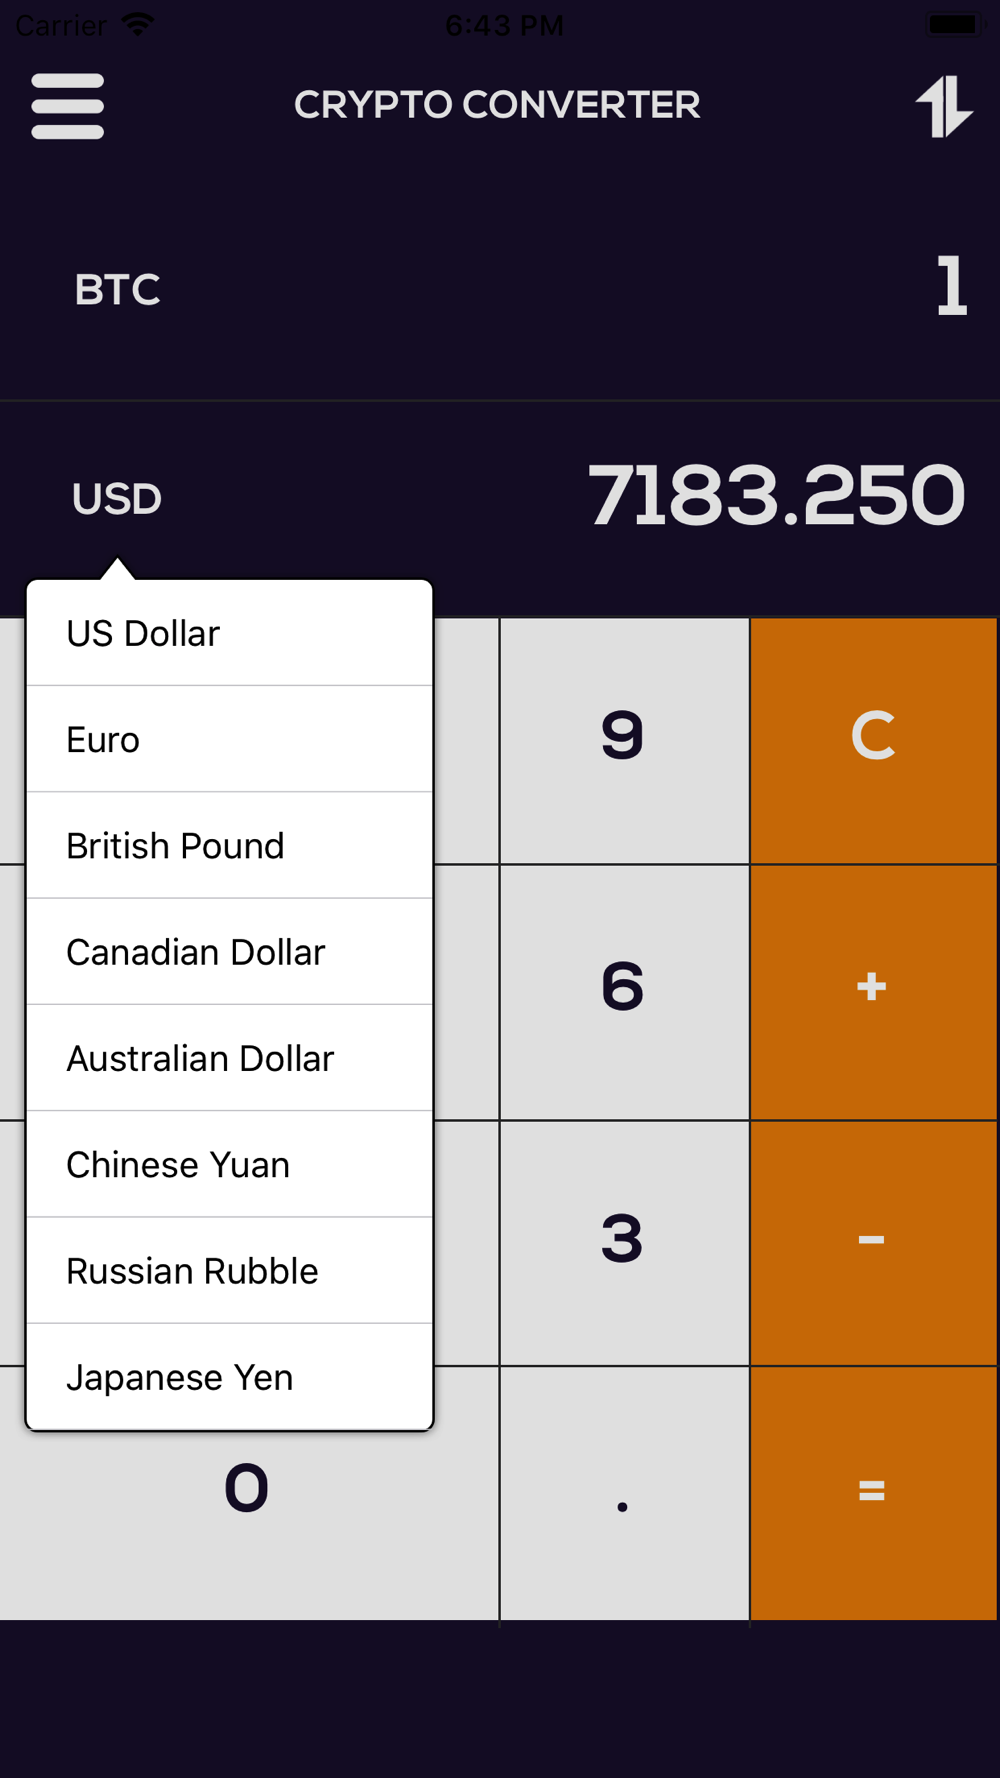Viewport: 1000px width, 1778px height.
Task: Tap the number 9 key
Action: (624, 740)
